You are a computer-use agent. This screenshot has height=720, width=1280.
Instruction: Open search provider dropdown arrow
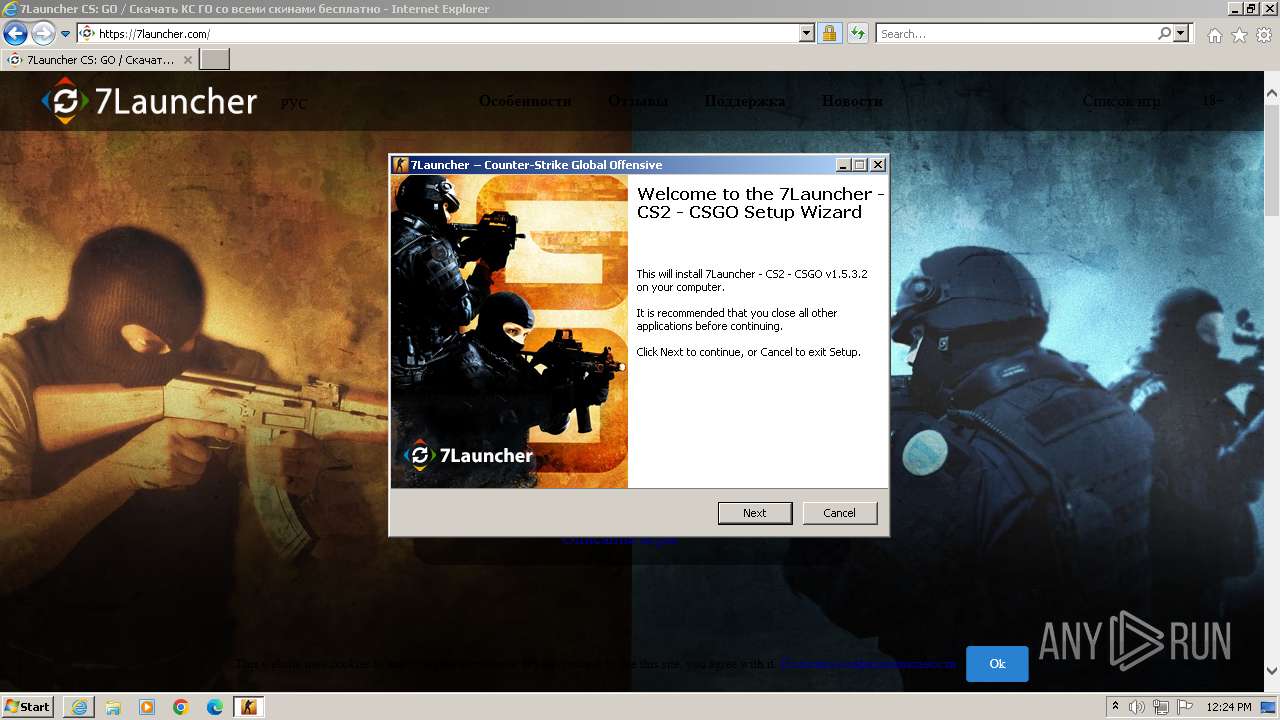coord(1182,33)
